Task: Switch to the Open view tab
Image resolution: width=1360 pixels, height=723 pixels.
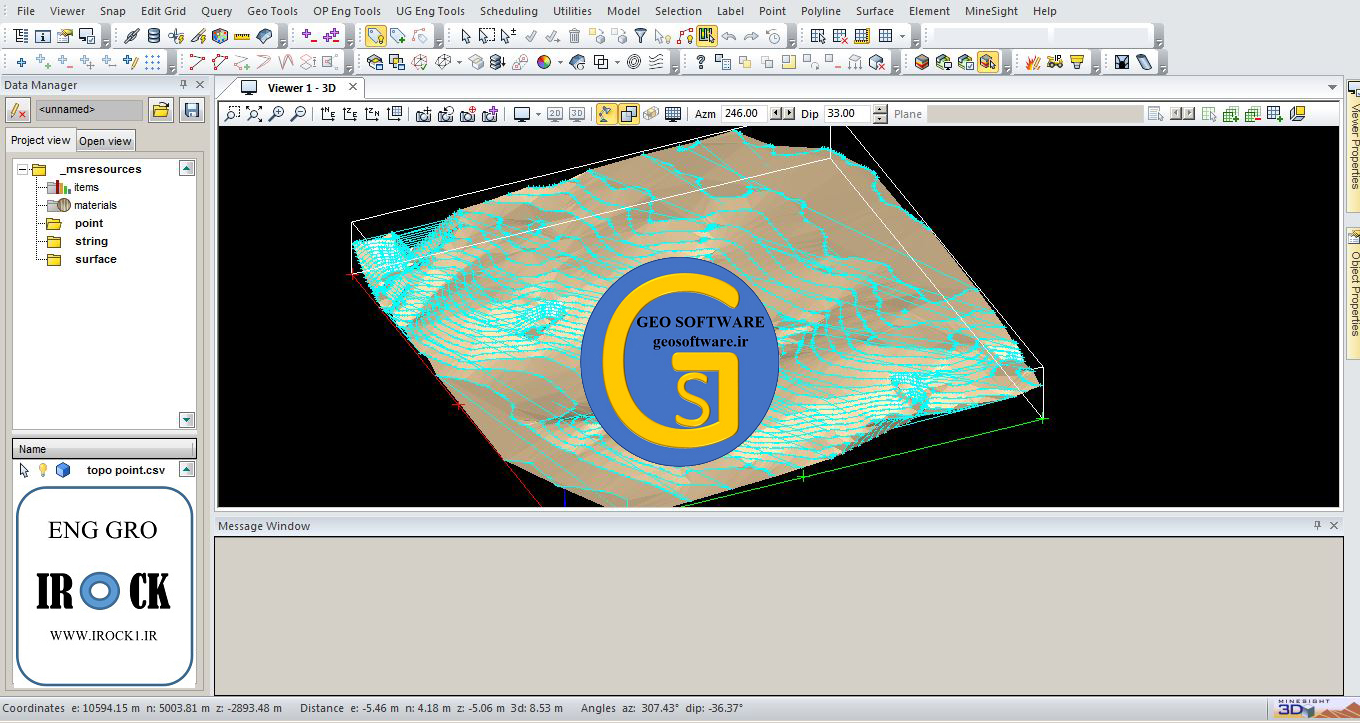Action: click(x=106, y=141)
